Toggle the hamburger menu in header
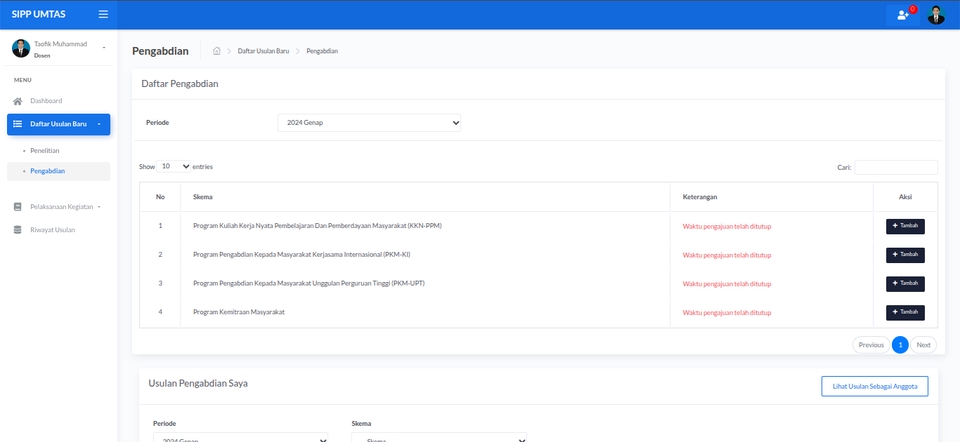 [x=103, y=14]
